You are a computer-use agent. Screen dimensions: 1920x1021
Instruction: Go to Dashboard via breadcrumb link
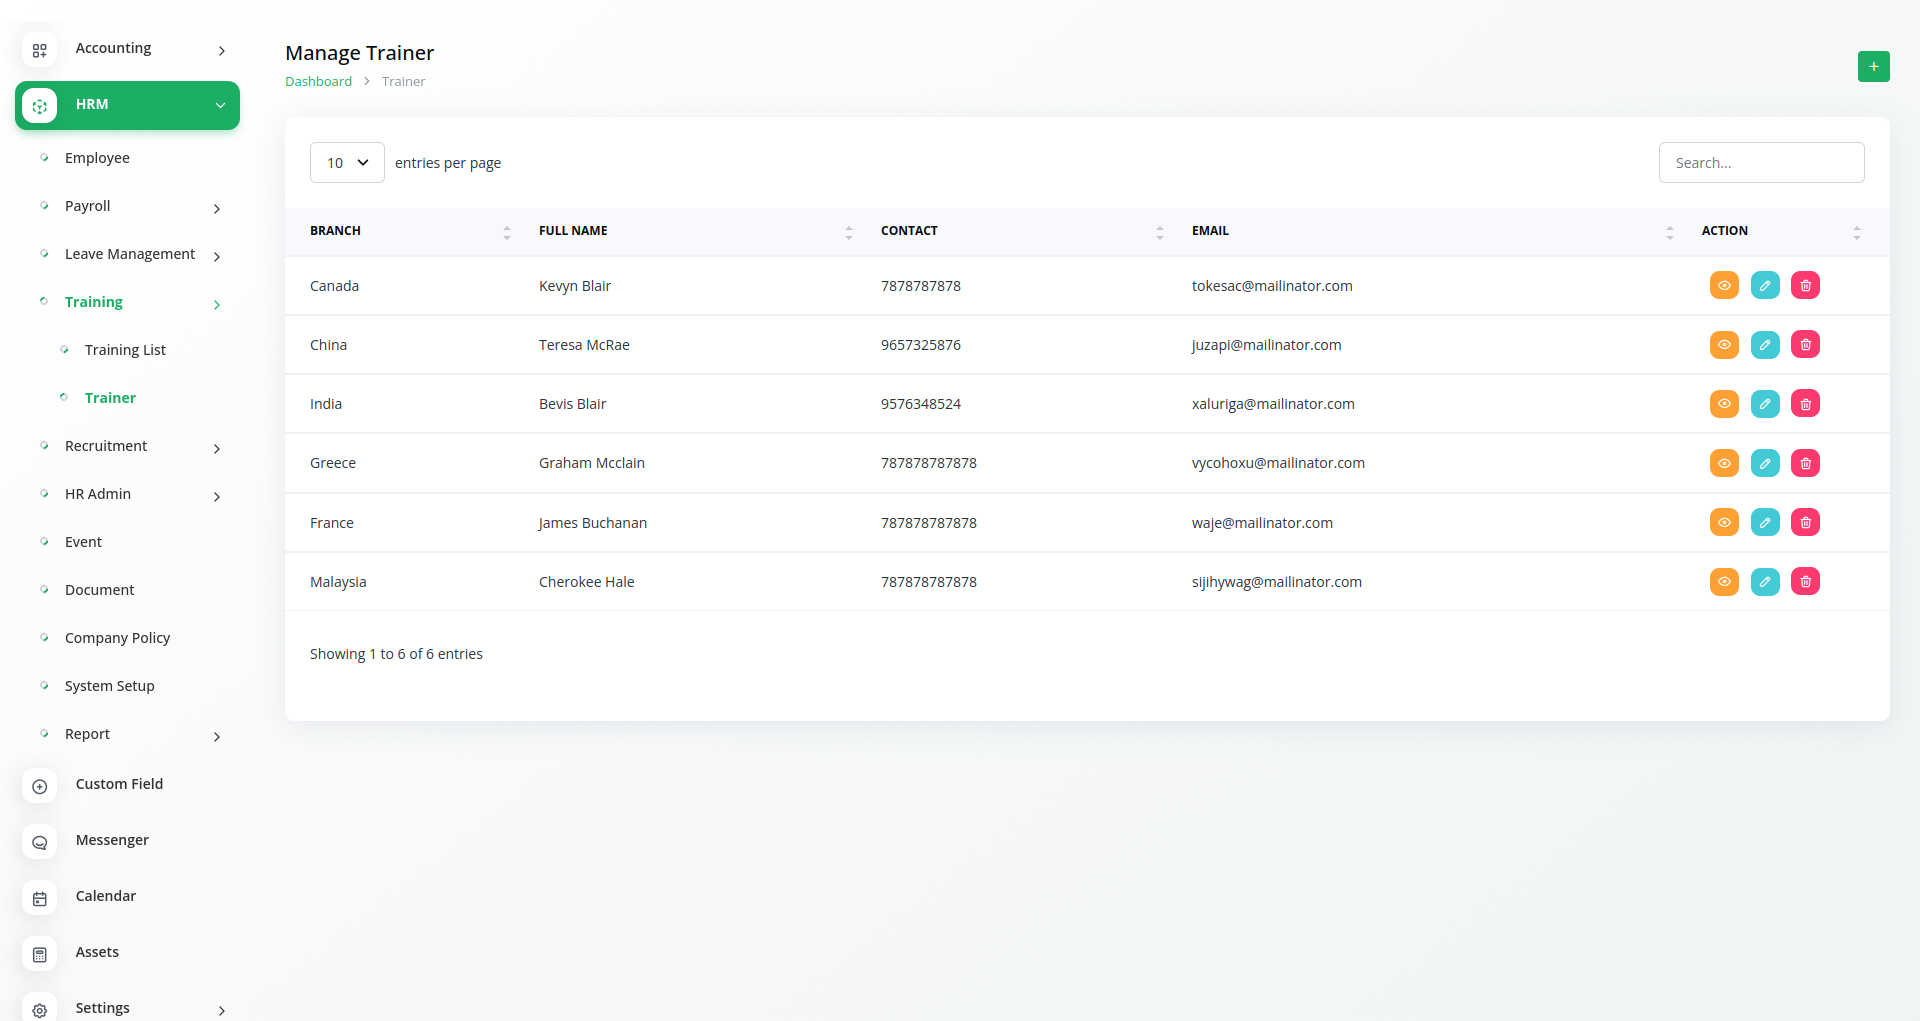click(318, 82)
